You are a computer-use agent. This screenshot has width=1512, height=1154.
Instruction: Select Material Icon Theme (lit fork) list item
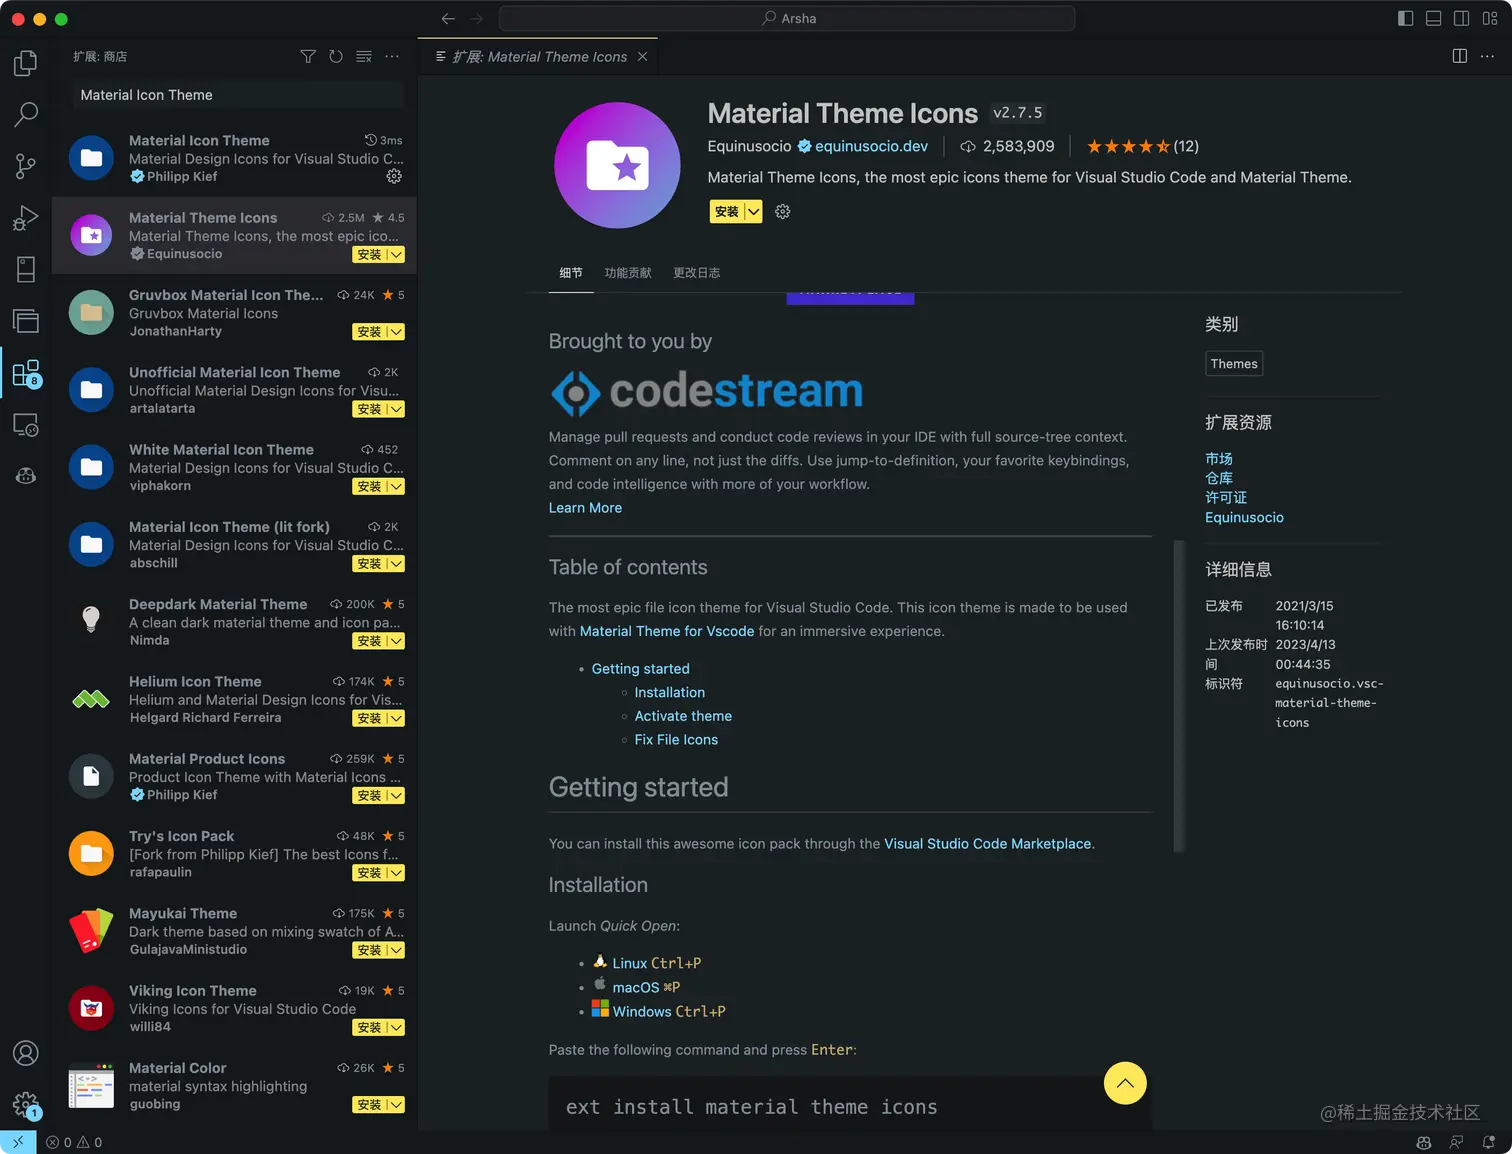click(234, 545)
